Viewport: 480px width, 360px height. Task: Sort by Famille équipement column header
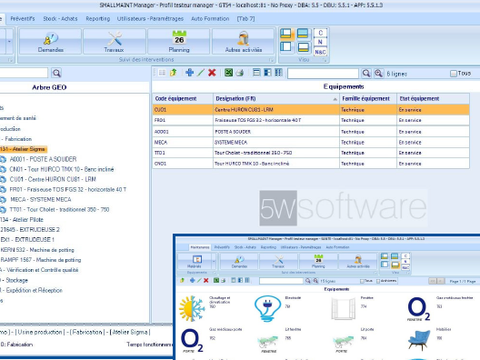[x=368, y=99]
